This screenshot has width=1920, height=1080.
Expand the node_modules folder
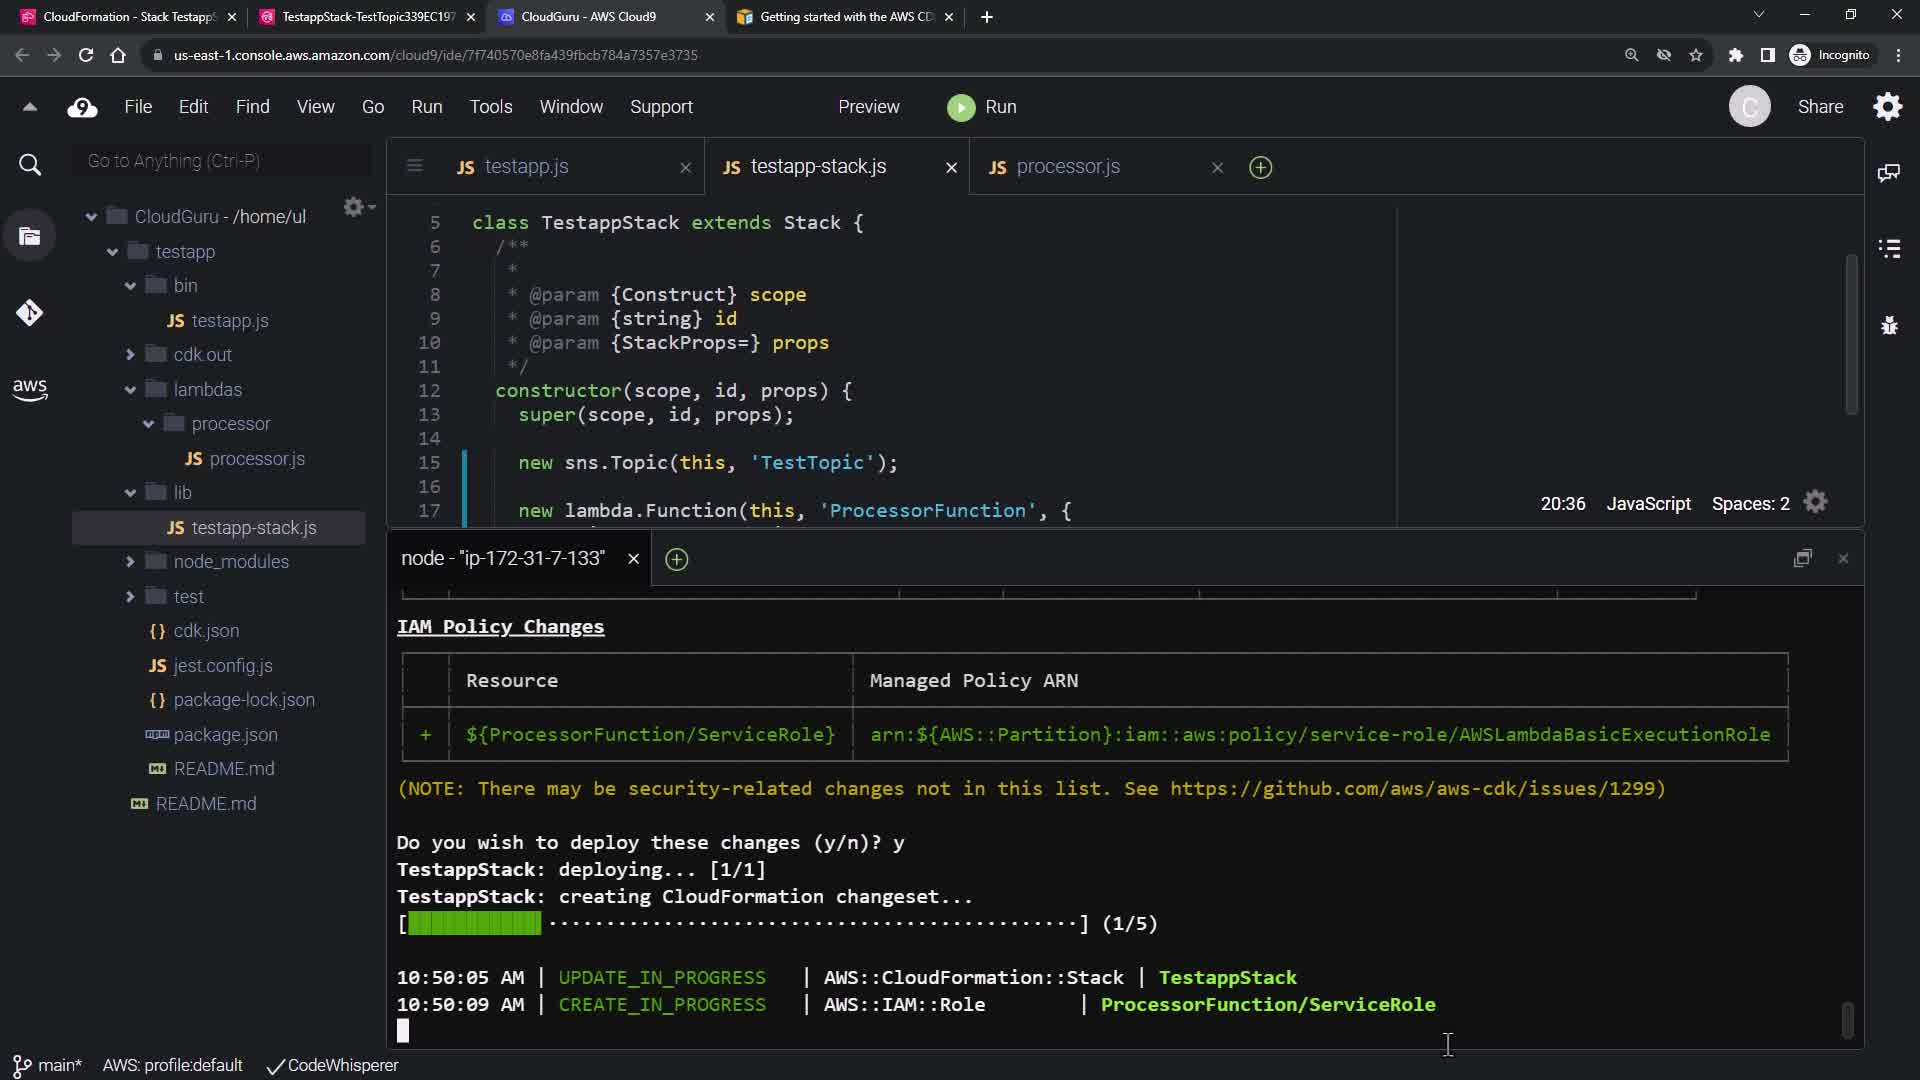coord(130,562)
